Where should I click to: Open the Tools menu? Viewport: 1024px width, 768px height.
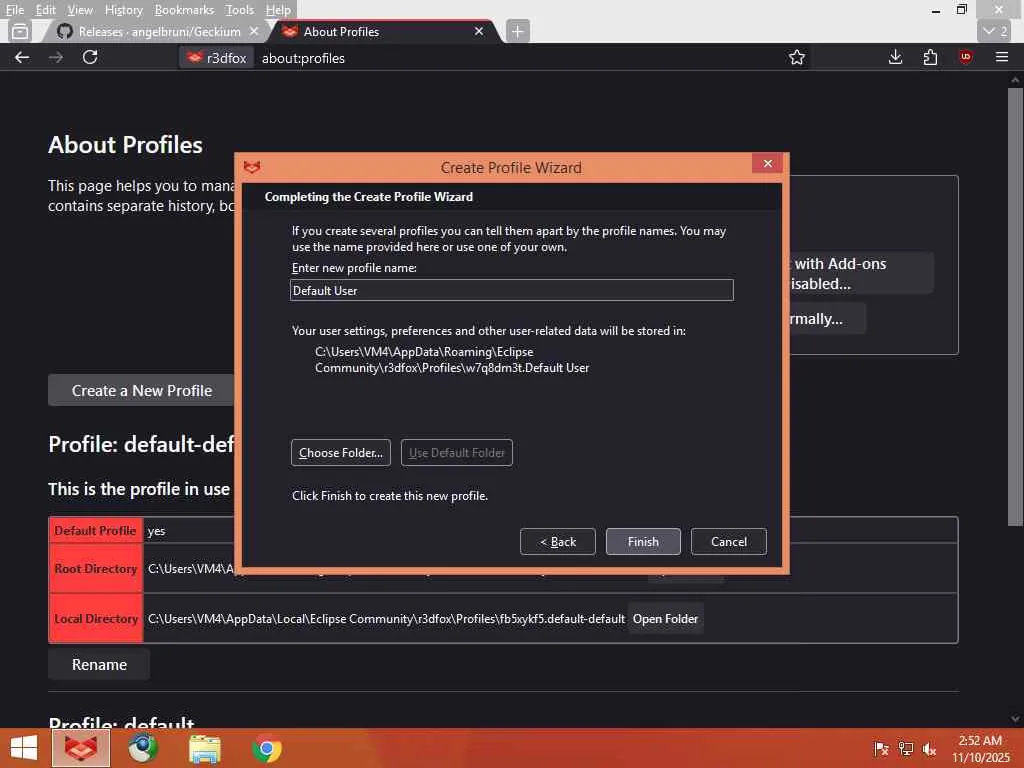[x=239, y=10]
